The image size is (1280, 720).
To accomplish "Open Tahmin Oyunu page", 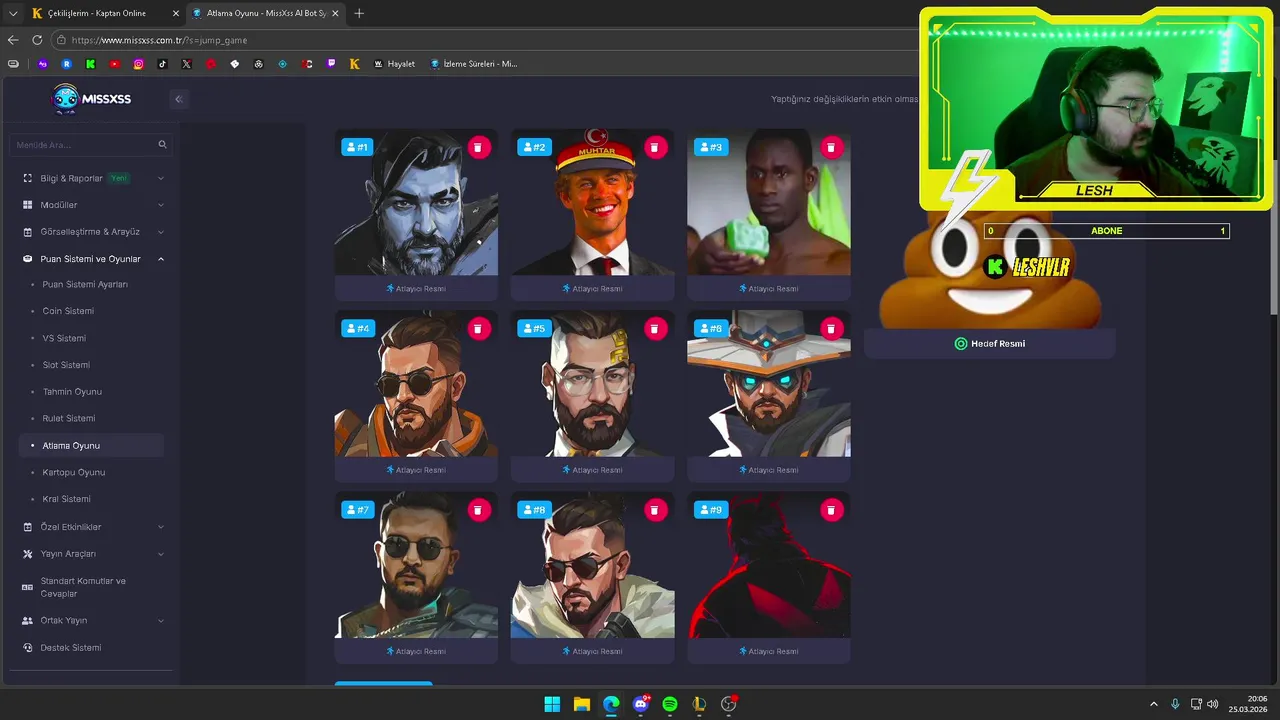I will [x=72, y=392].
